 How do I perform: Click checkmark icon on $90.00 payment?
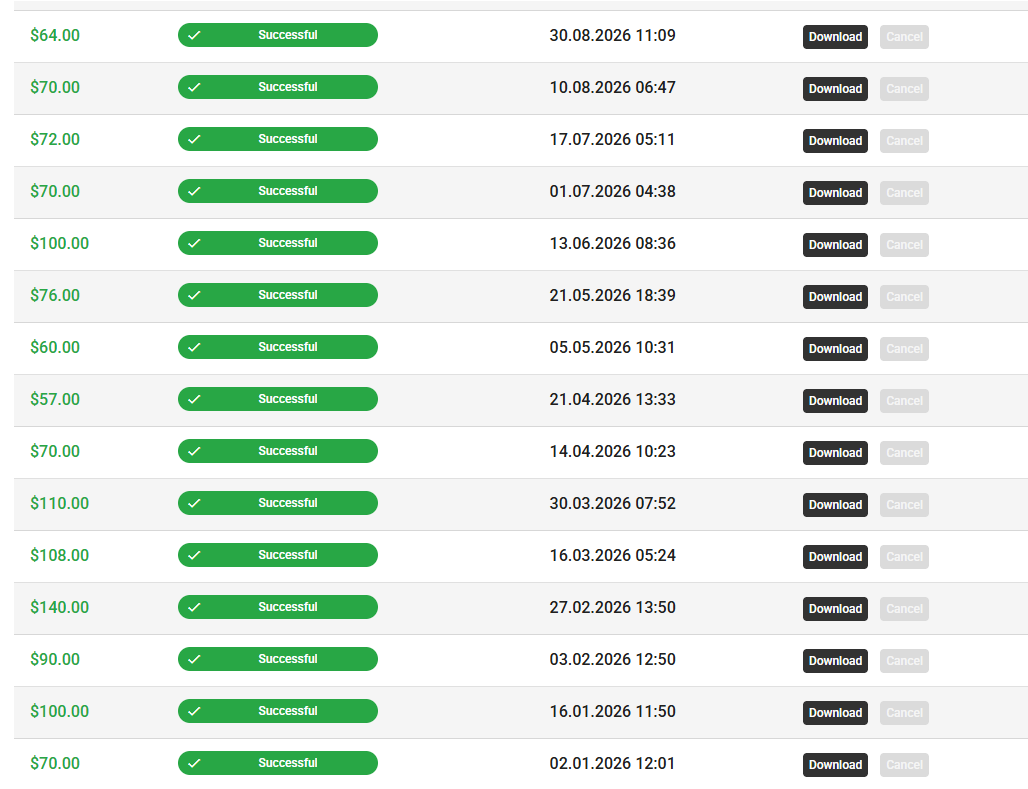pyautogui.click(x=194, y=659)
